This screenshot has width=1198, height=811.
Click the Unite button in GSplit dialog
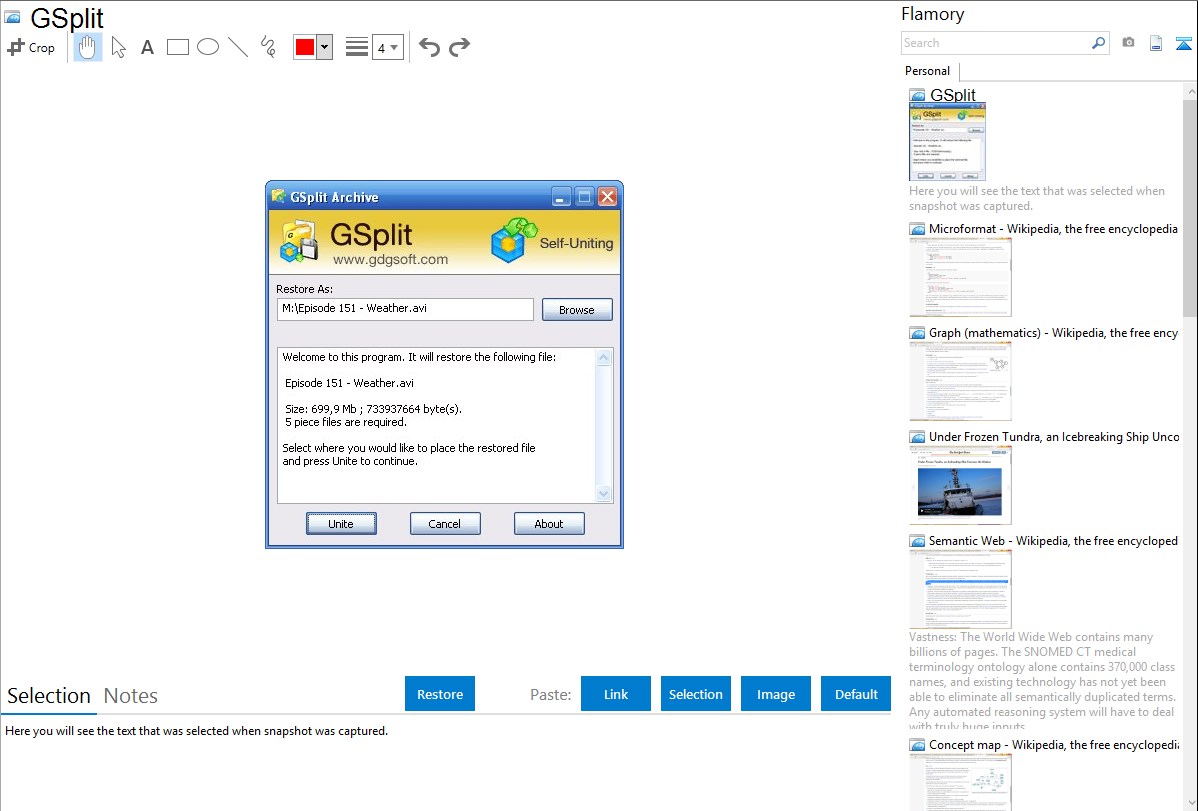(341, 524)
